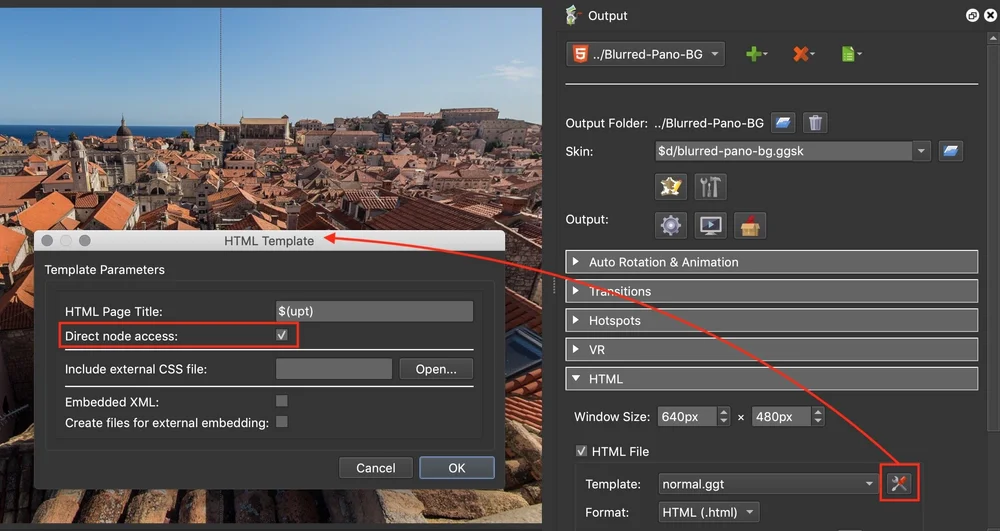Edit template parameters with the wrench icon
The width and height of the screenshot is (1000, 531).
(x=899, y=483)
